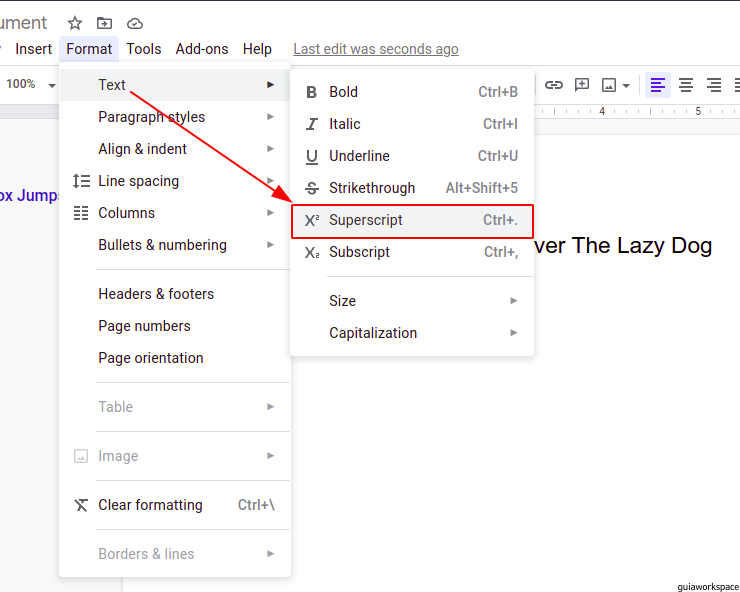Click the 'Alt+Shift+5' shortcut text

click(481, 188)
